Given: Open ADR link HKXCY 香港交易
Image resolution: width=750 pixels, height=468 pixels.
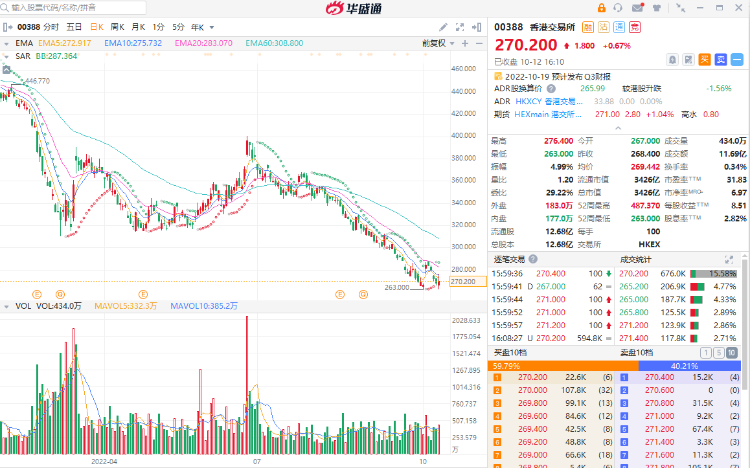Looking at the screenshot, I should [549, 101].
